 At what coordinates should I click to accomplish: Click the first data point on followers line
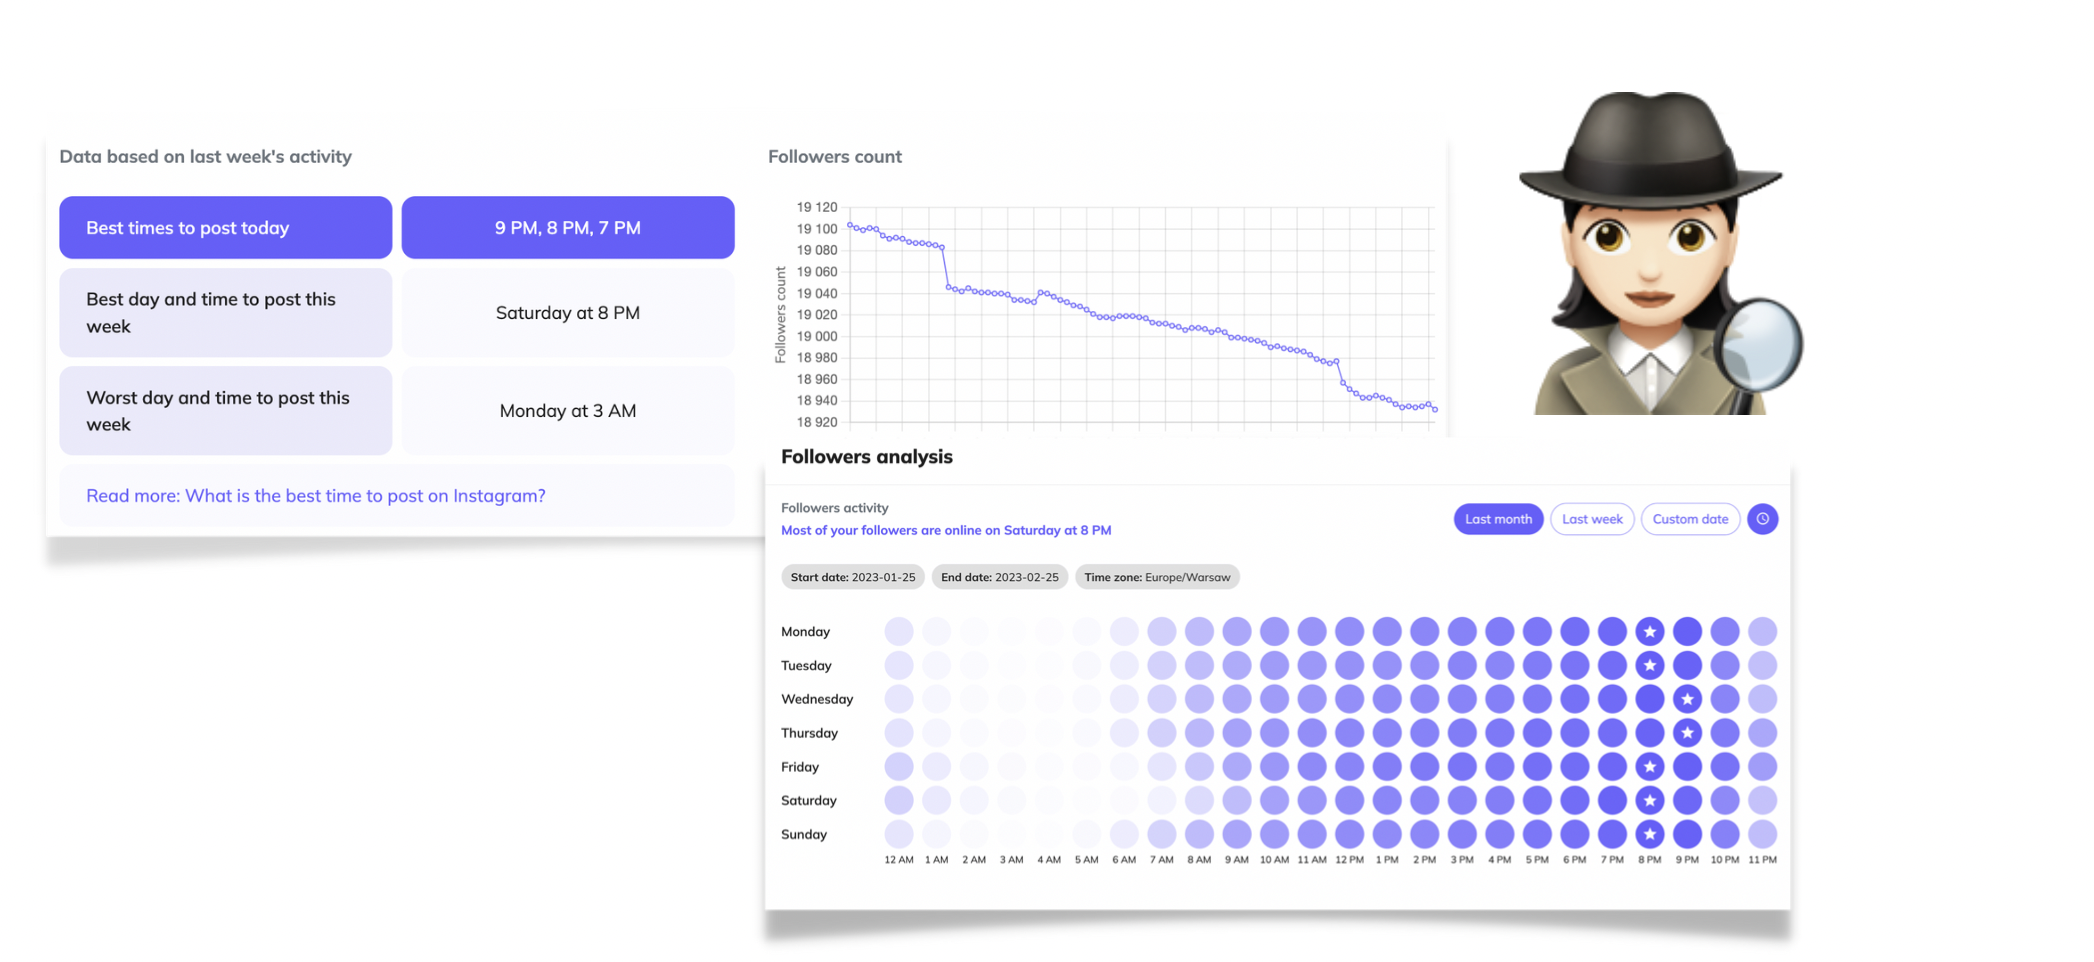[850, 224]
